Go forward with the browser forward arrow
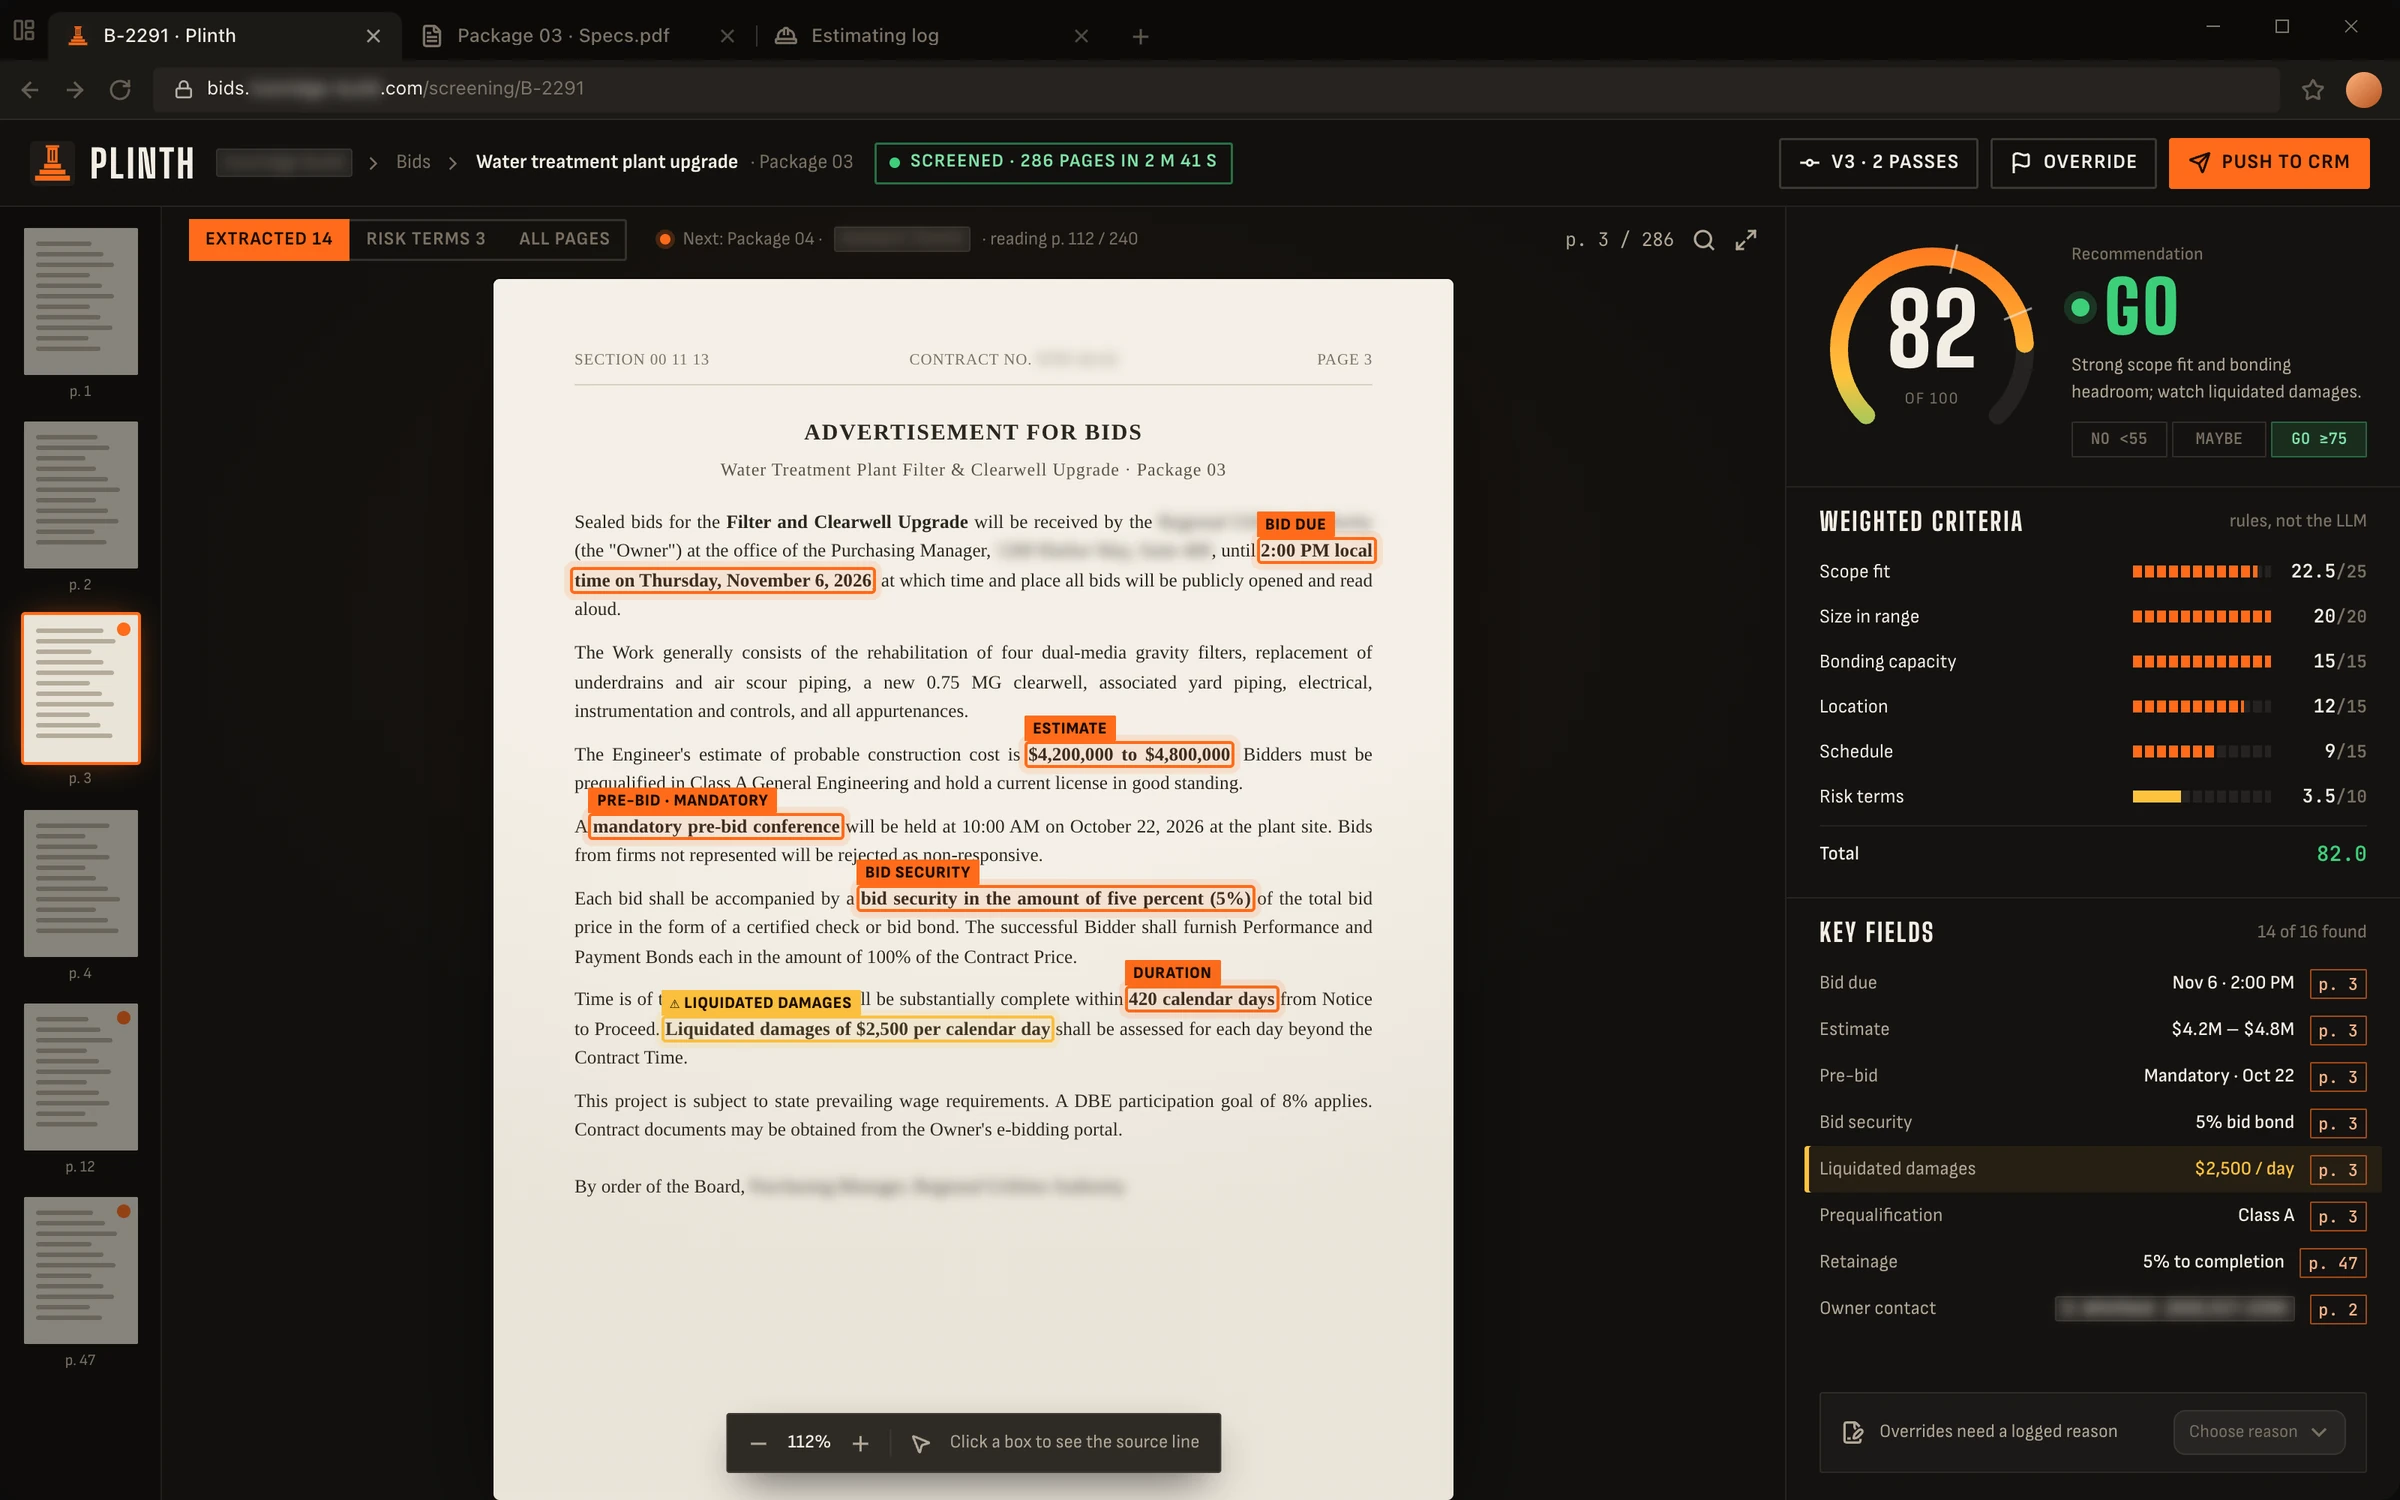The image size is (2400, 1500). (75, 90)
